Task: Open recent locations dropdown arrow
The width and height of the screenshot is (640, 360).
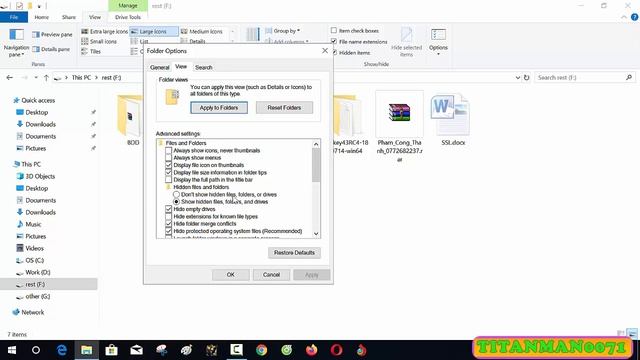Action: click(x=36, y=78)
